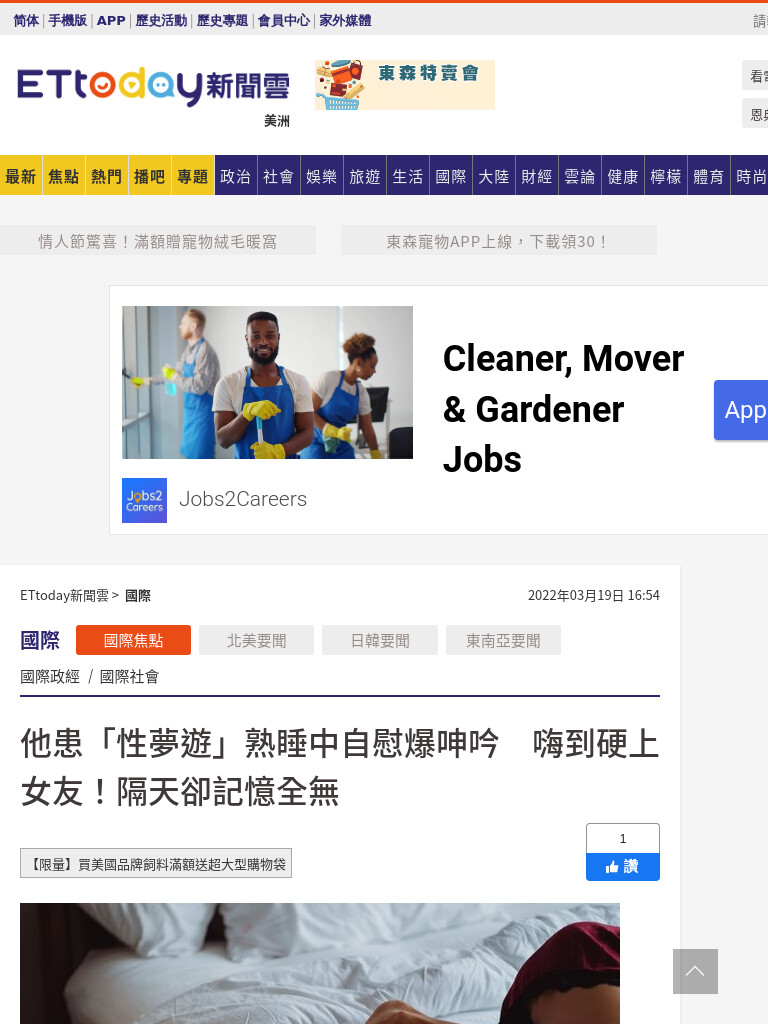
Task: Choose the 日韓要聞 category button
Action: point(380,640)
